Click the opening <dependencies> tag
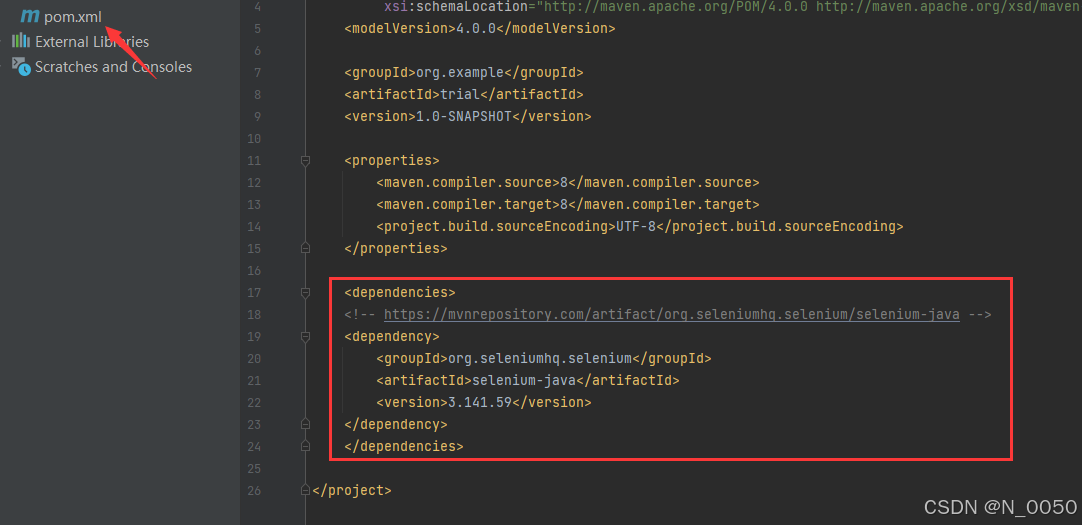Screen dimensions: 1082x525 click(400, 293)
